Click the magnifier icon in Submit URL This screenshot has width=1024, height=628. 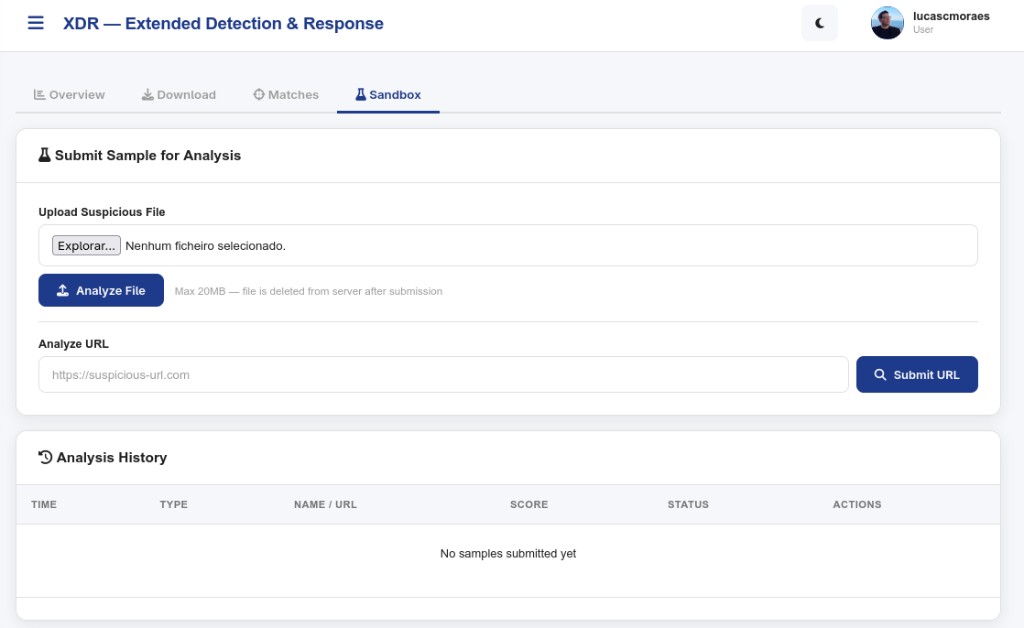[x=880, y=375]
